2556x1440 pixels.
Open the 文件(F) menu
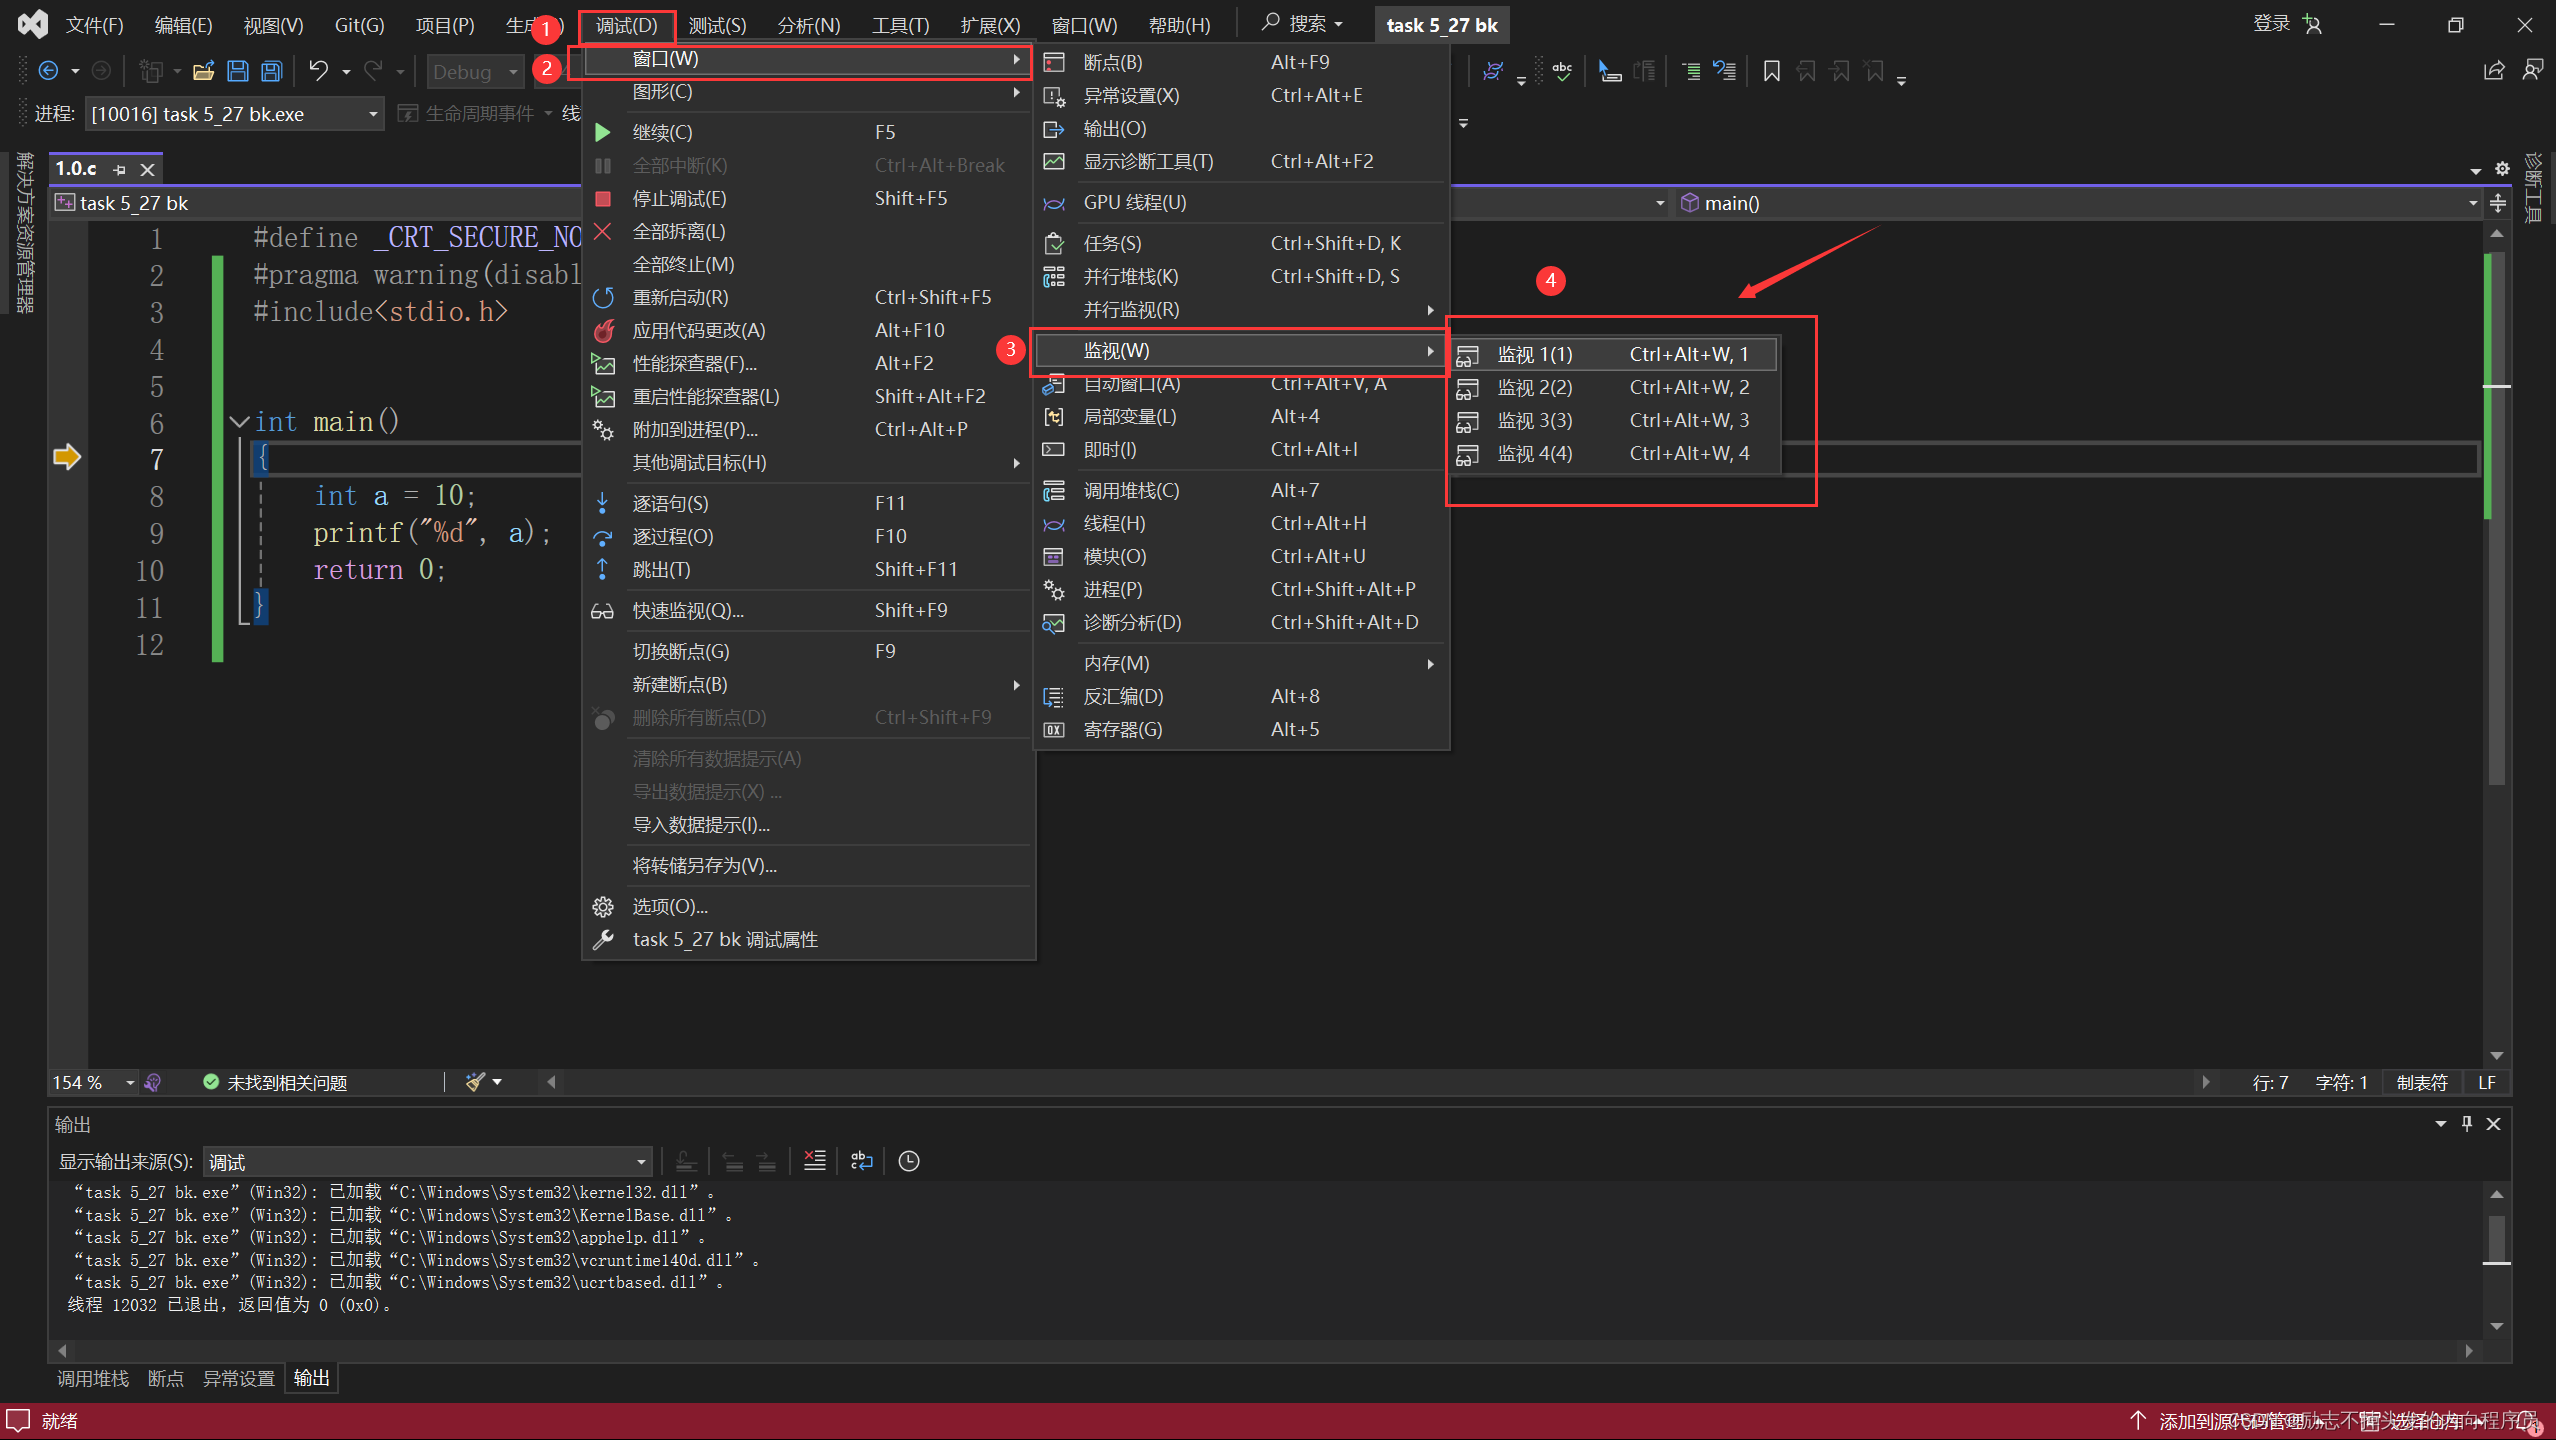94,25
